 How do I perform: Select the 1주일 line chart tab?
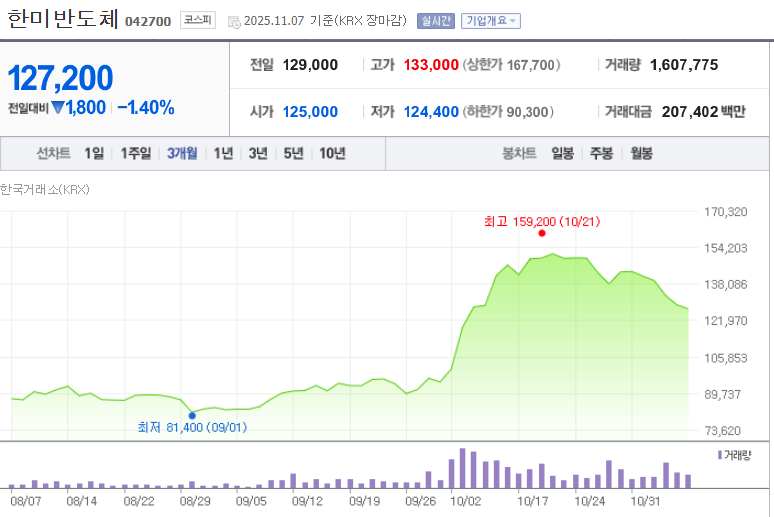click(136, 154)
